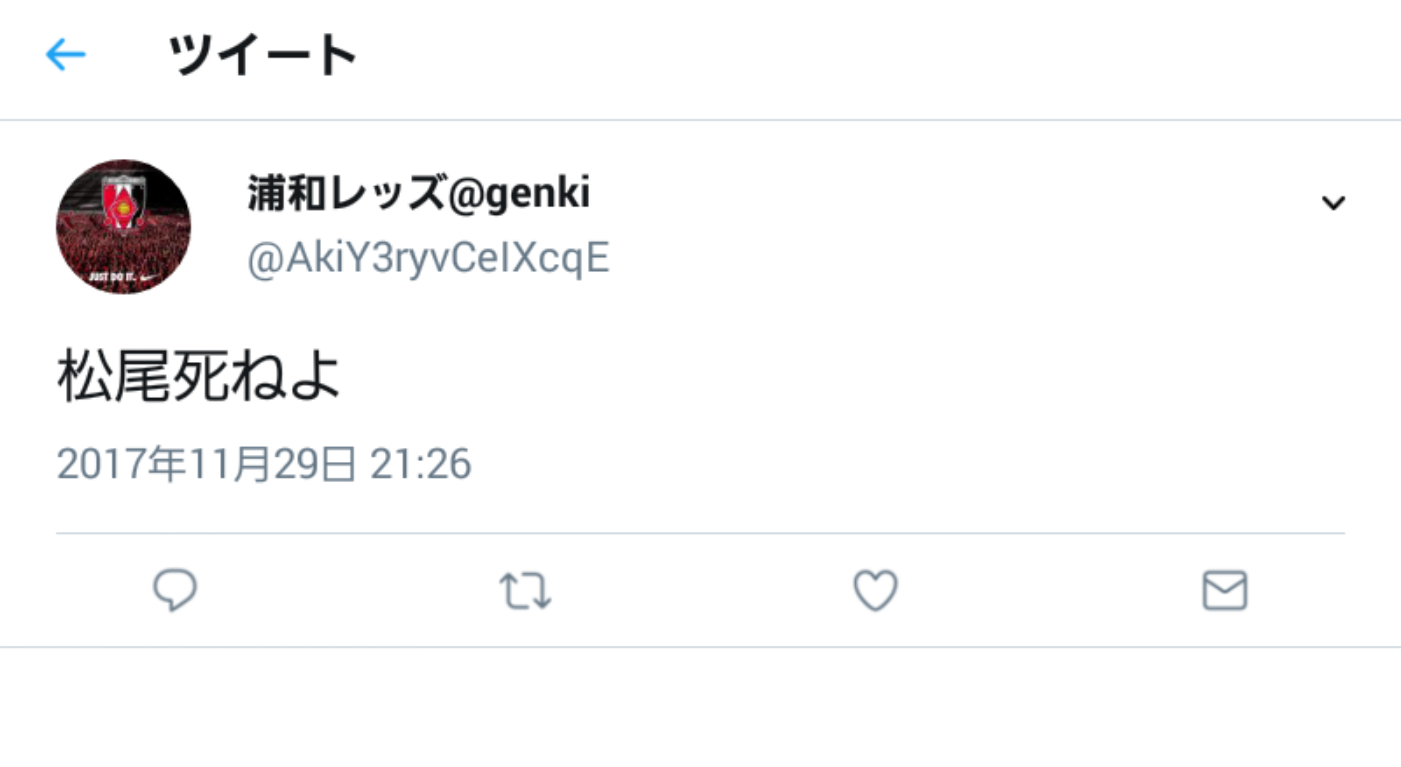The width and height of the screenshot is (1401, 767).
Task: Return to the previous timeline screen
Action: pyautogui.click(x=66, y=55)
